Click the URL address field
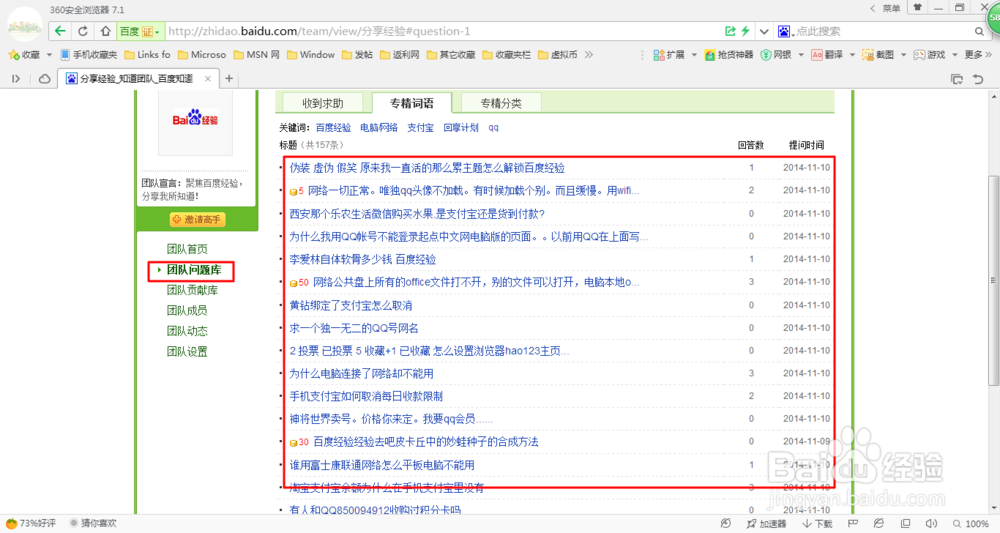The height and width of the screenshot is (533, 1000). [x=441, y=31]
